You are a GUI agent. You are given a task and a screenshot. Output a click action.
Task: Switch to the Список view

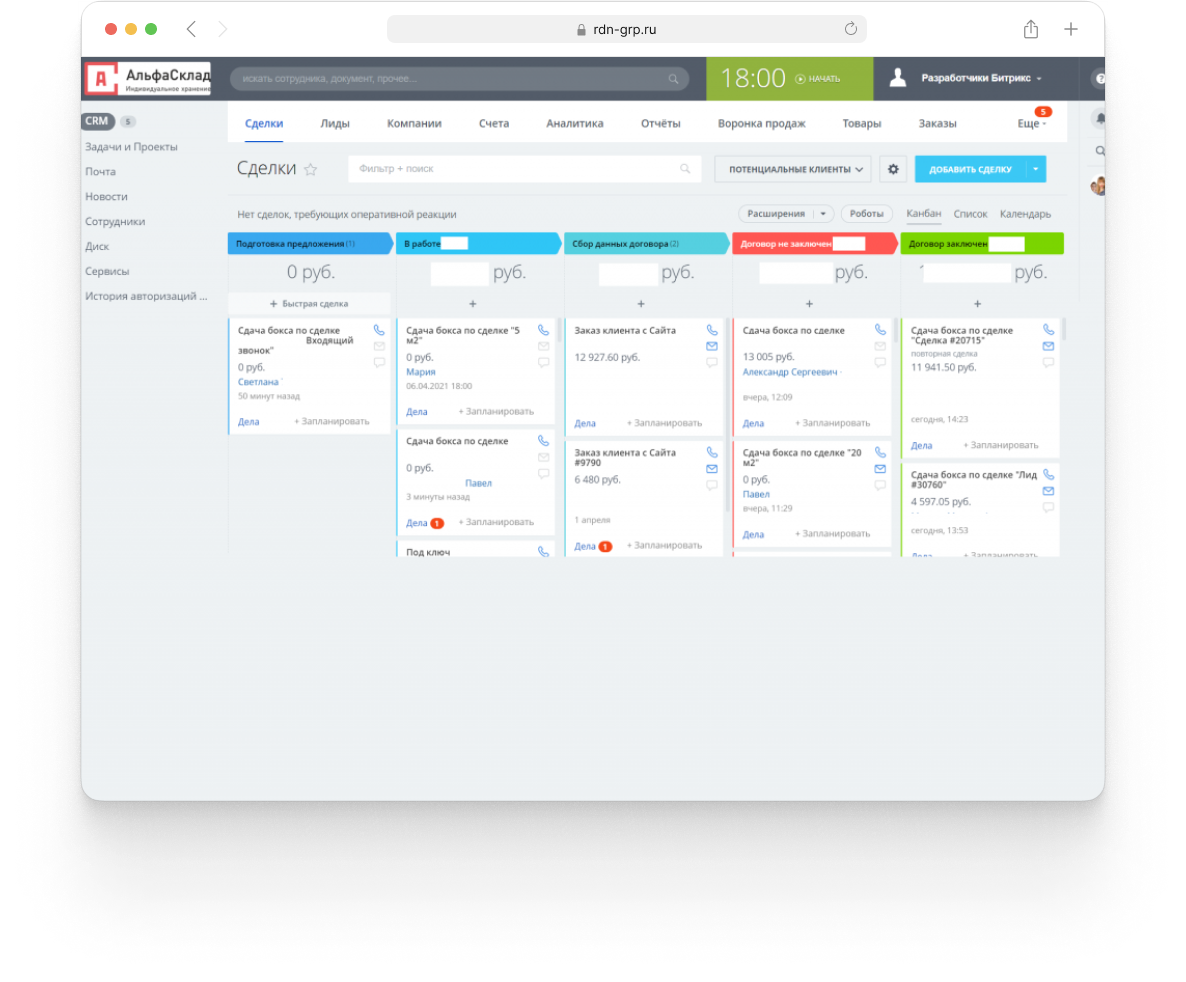pos(970,214)
